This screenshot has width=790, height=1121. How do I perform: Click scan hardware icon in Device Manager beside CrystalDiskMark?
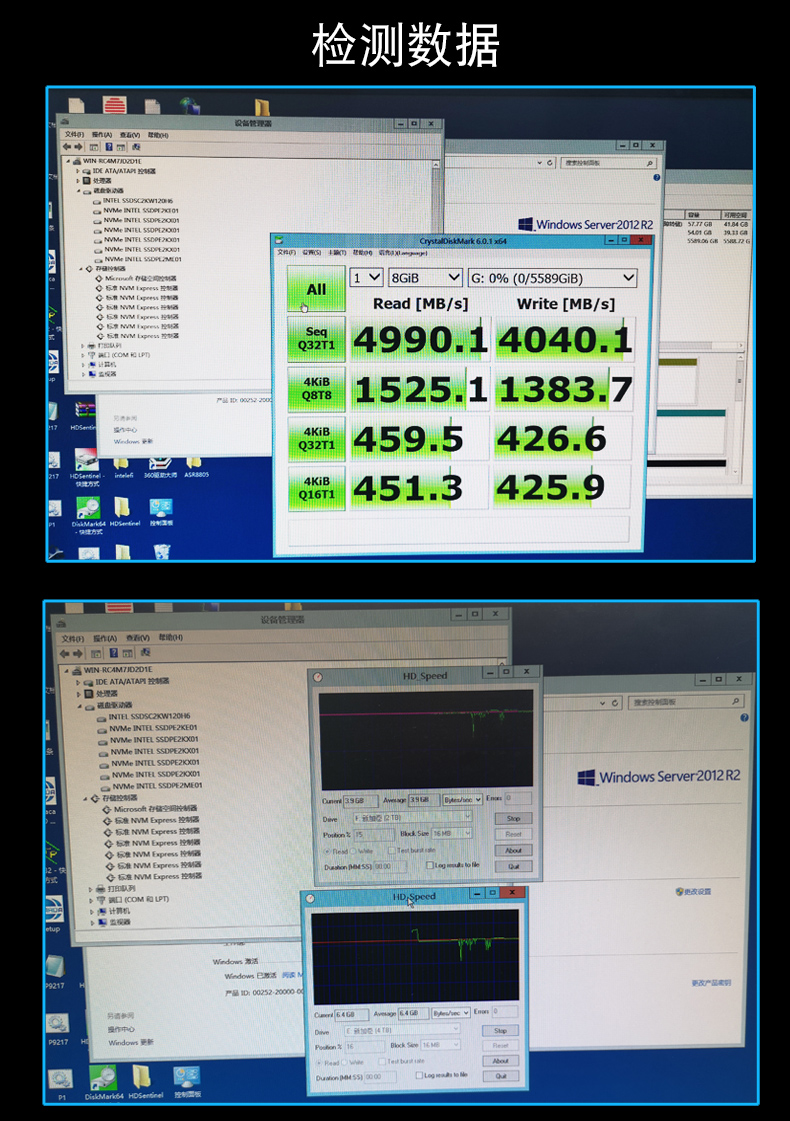[x=136, y=147]
